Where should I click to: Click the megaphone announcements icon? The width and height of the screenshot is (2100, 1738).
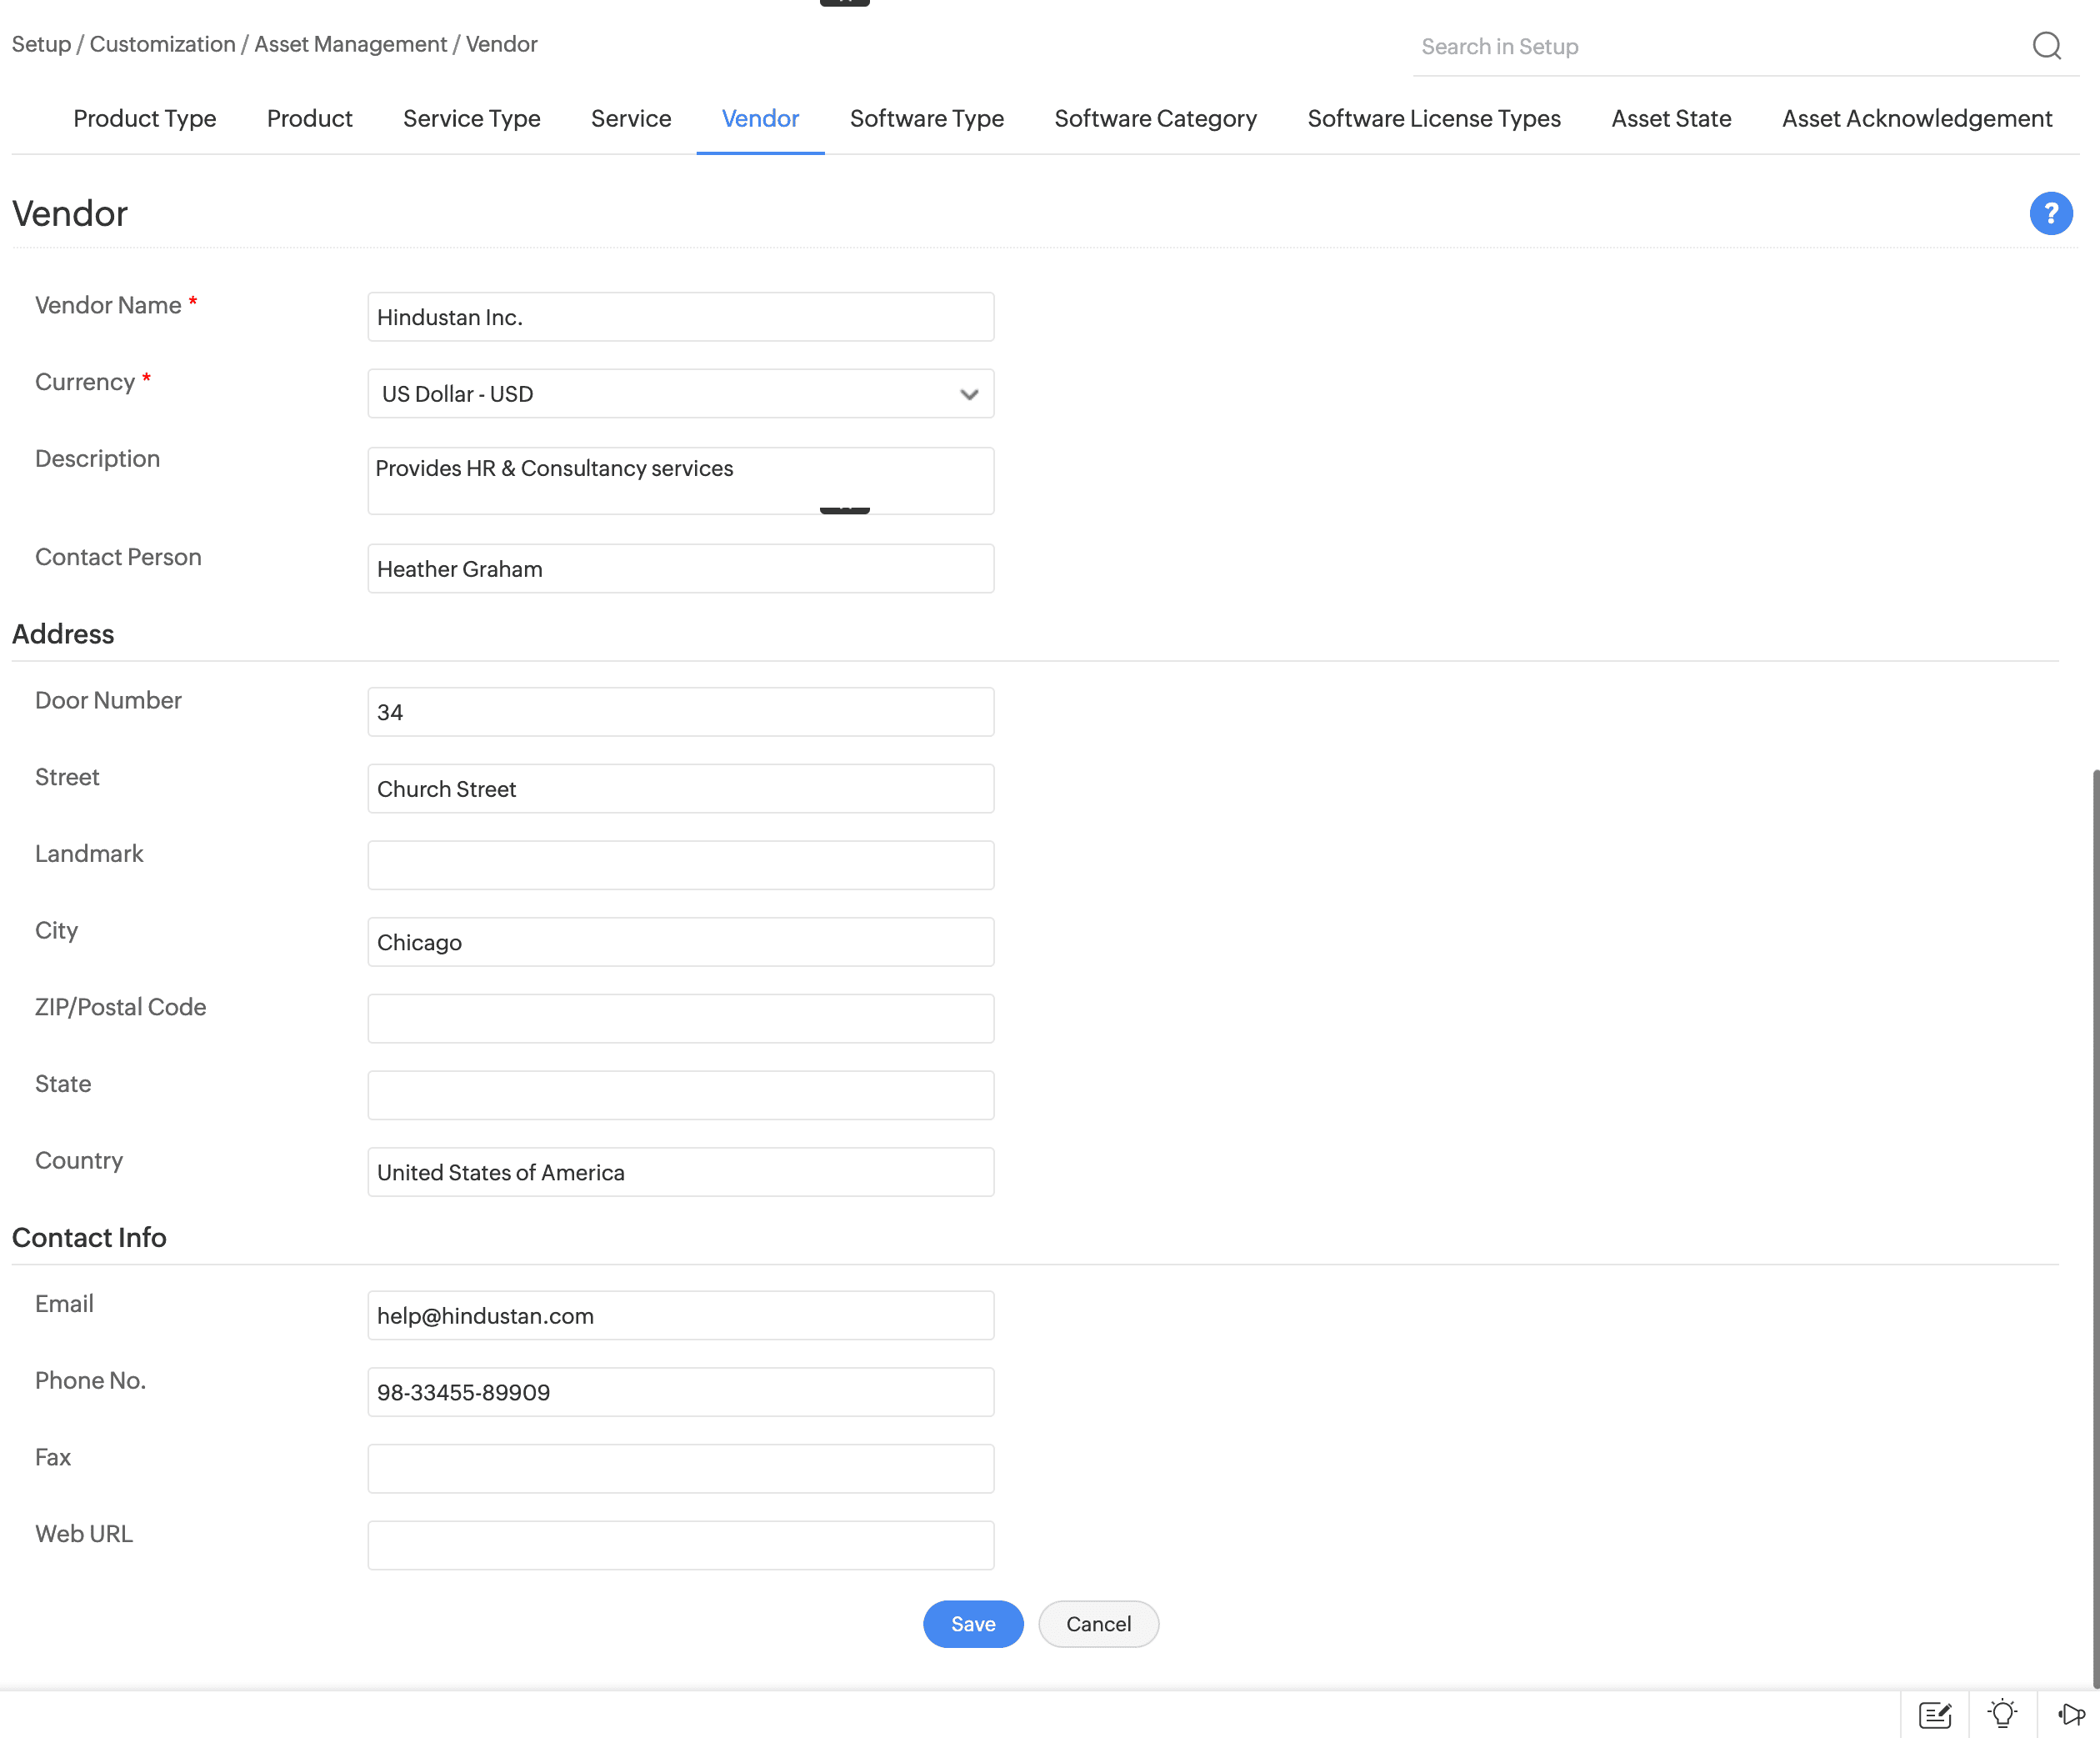2070,1714
